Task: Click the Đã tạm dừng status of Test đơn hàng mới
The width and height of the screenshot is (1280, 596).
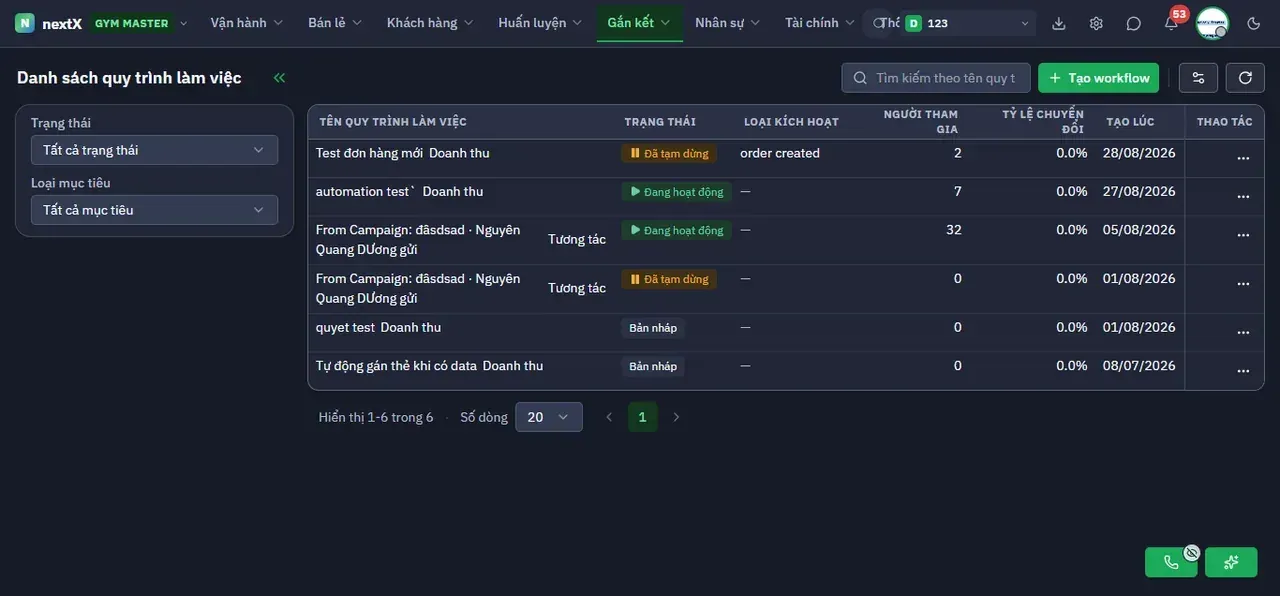Action: point(669,154)
